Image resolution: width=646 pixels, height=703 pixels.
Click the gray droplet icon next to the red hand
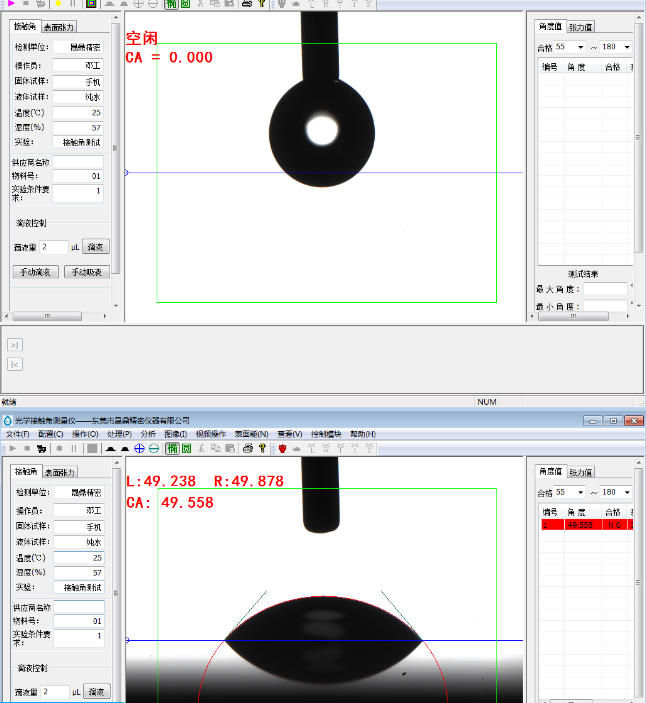click(296, 448)
